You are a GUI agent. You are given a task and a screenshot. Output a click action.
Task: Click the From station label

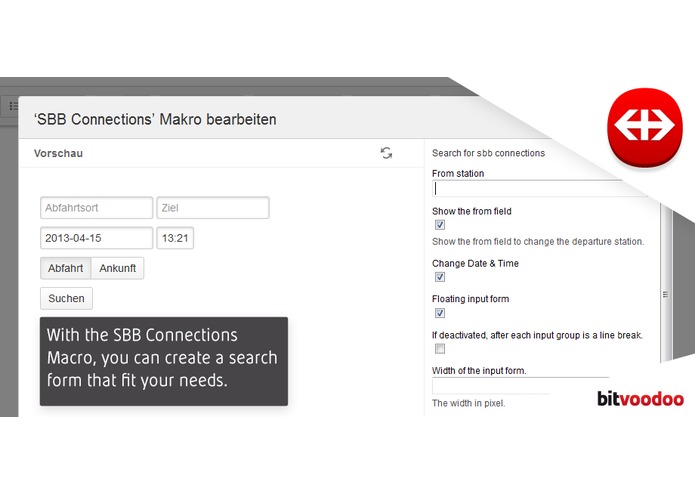click(x=458, y=173)
